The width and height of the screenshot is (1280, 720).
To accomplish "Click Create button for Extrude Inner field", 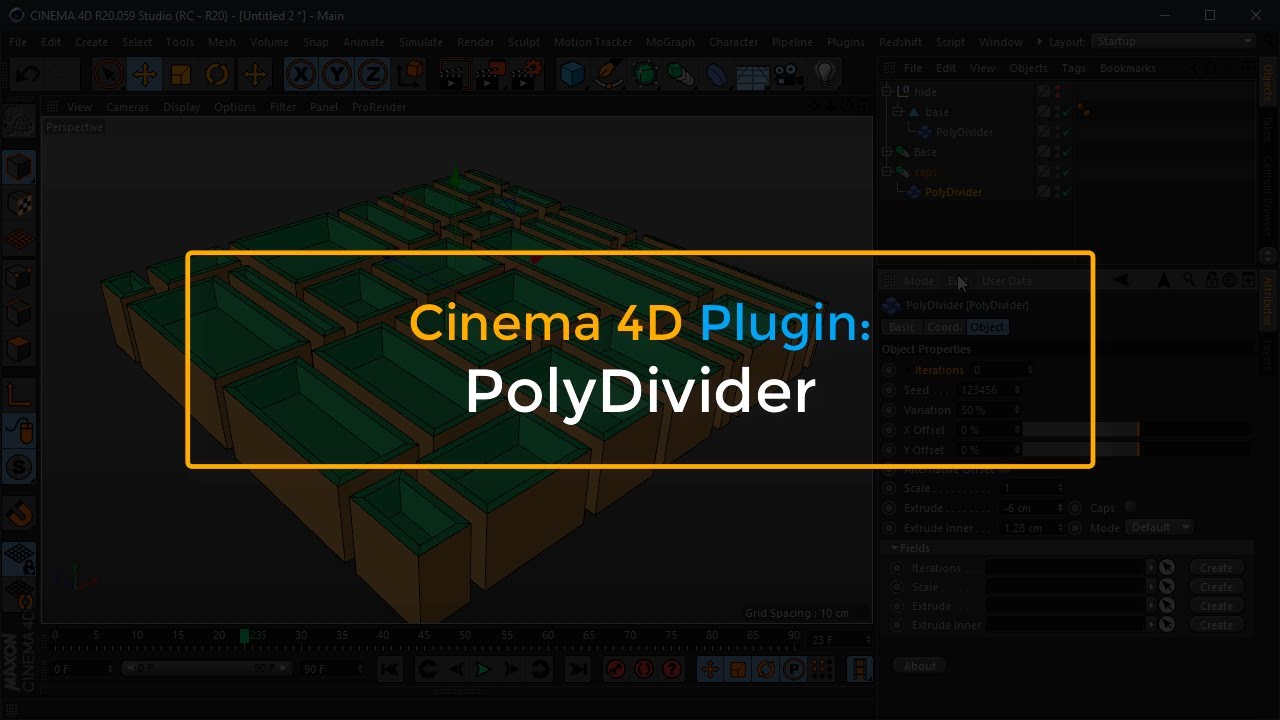I will pyautogui.click(x=1216, y=624).
